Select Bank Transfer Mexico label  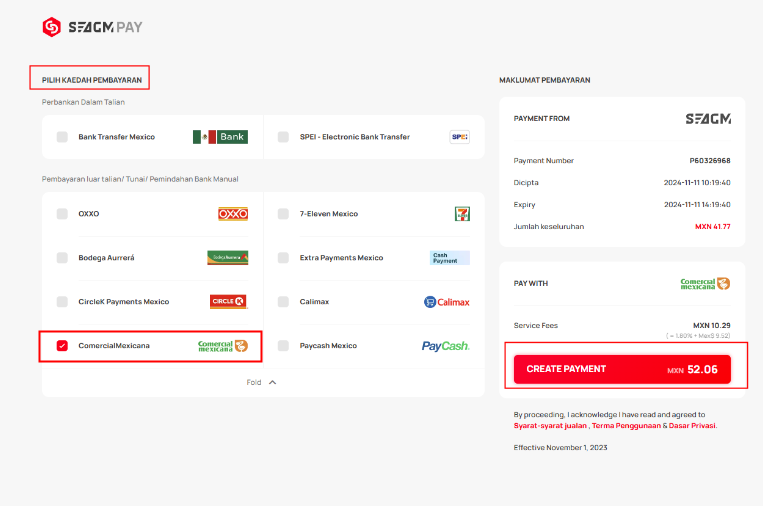coord(117,137)
